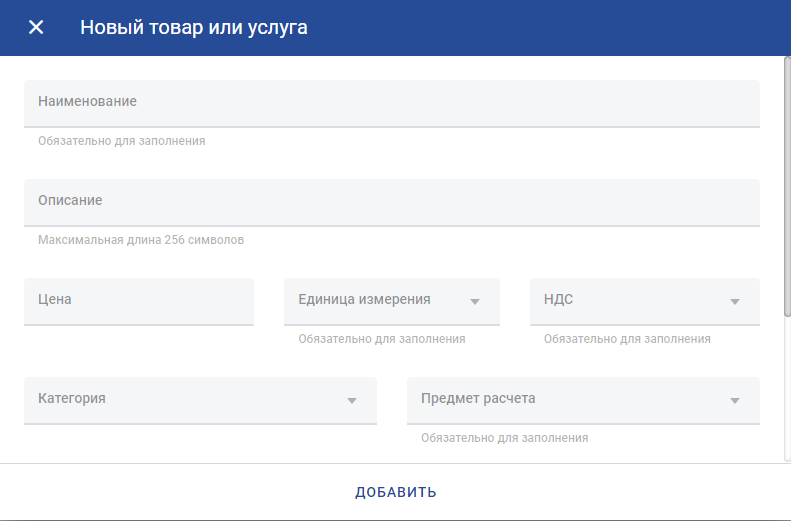The height and width of the screenshot is (521, 791).
Task: Click the Новый товар или услуга title
Action: 194,28
